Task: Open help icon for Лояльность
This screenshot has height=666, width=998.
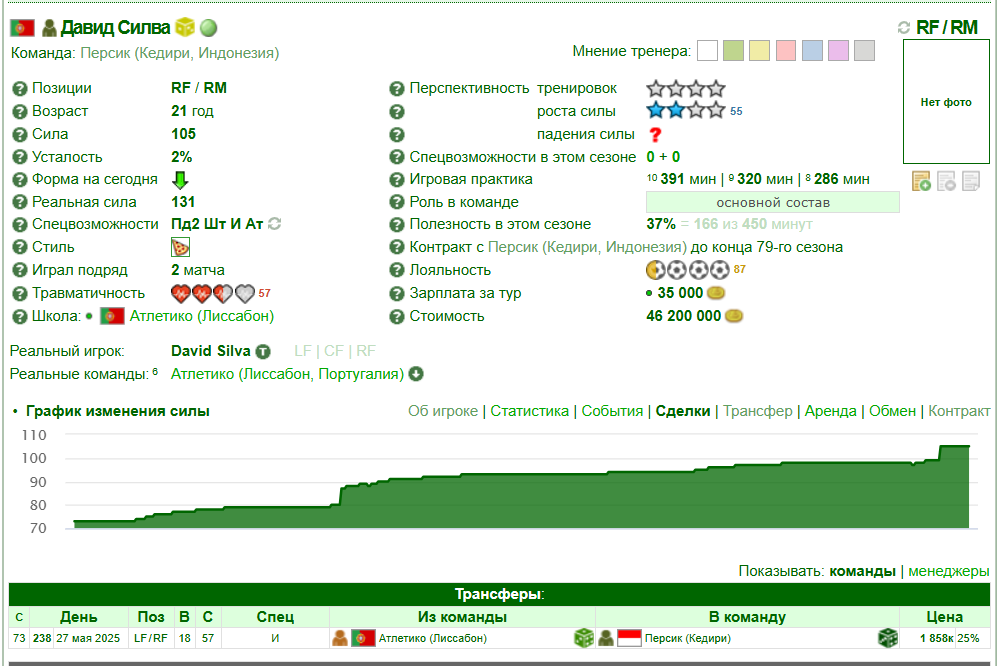Action: click(397, 271)
